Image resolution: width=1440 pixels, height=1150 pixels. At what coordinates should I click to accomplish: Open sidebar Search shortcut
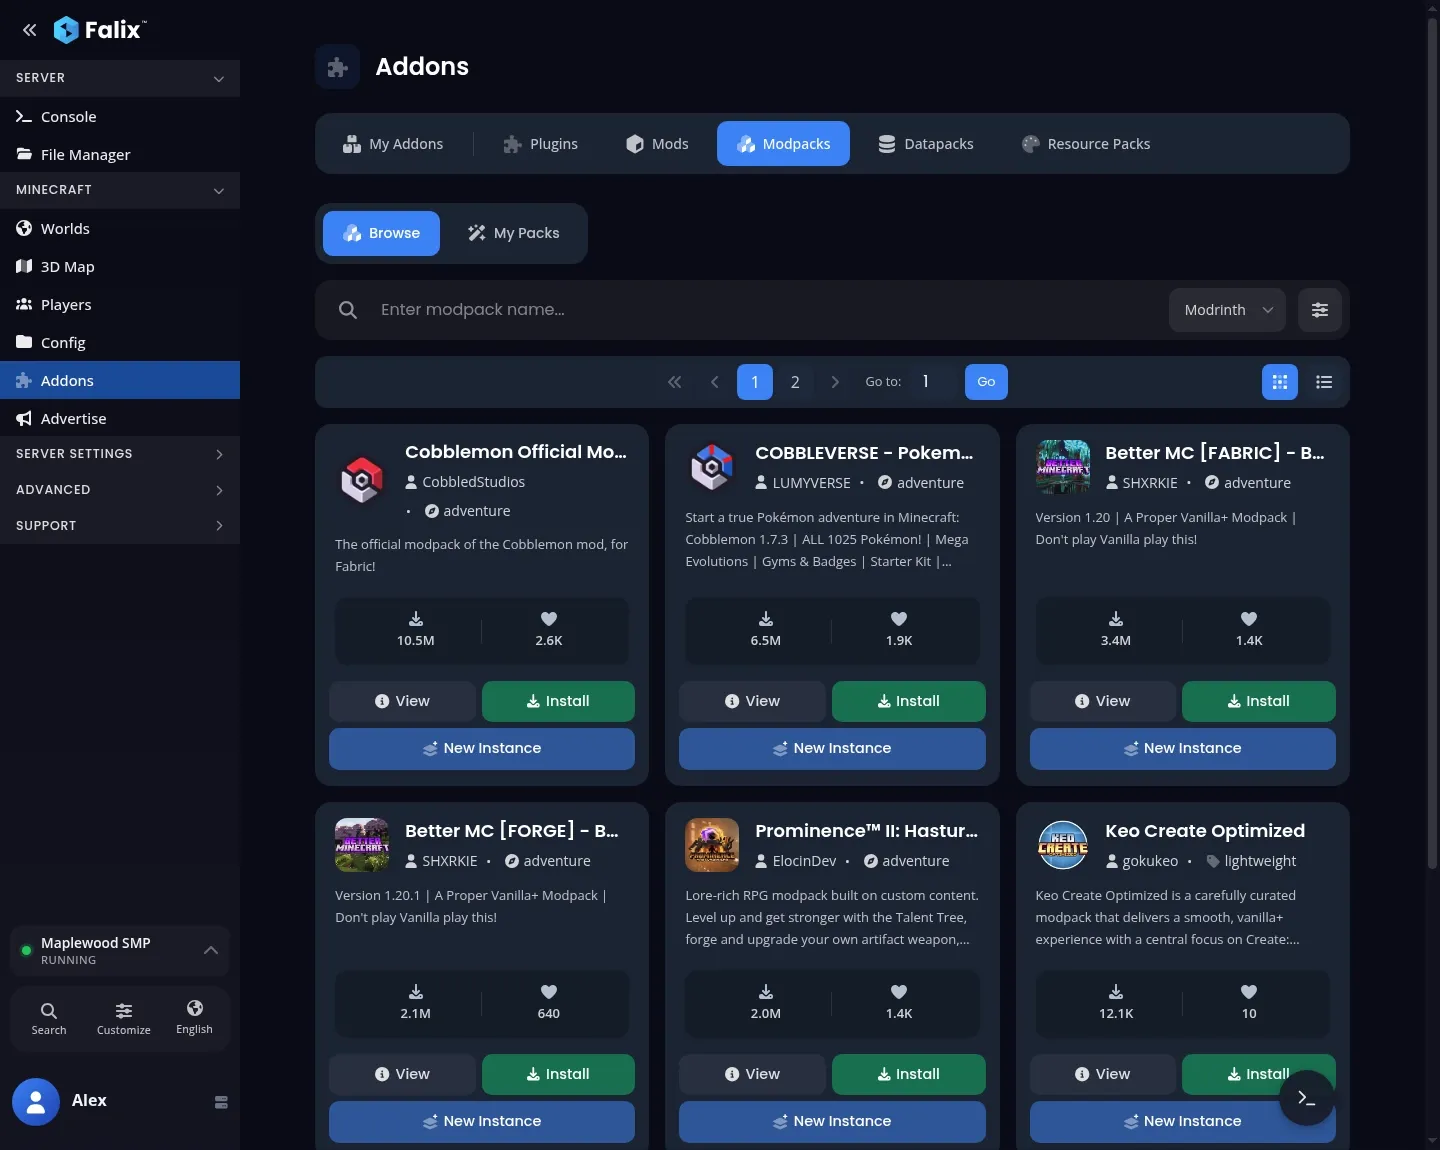(49, 1018)
